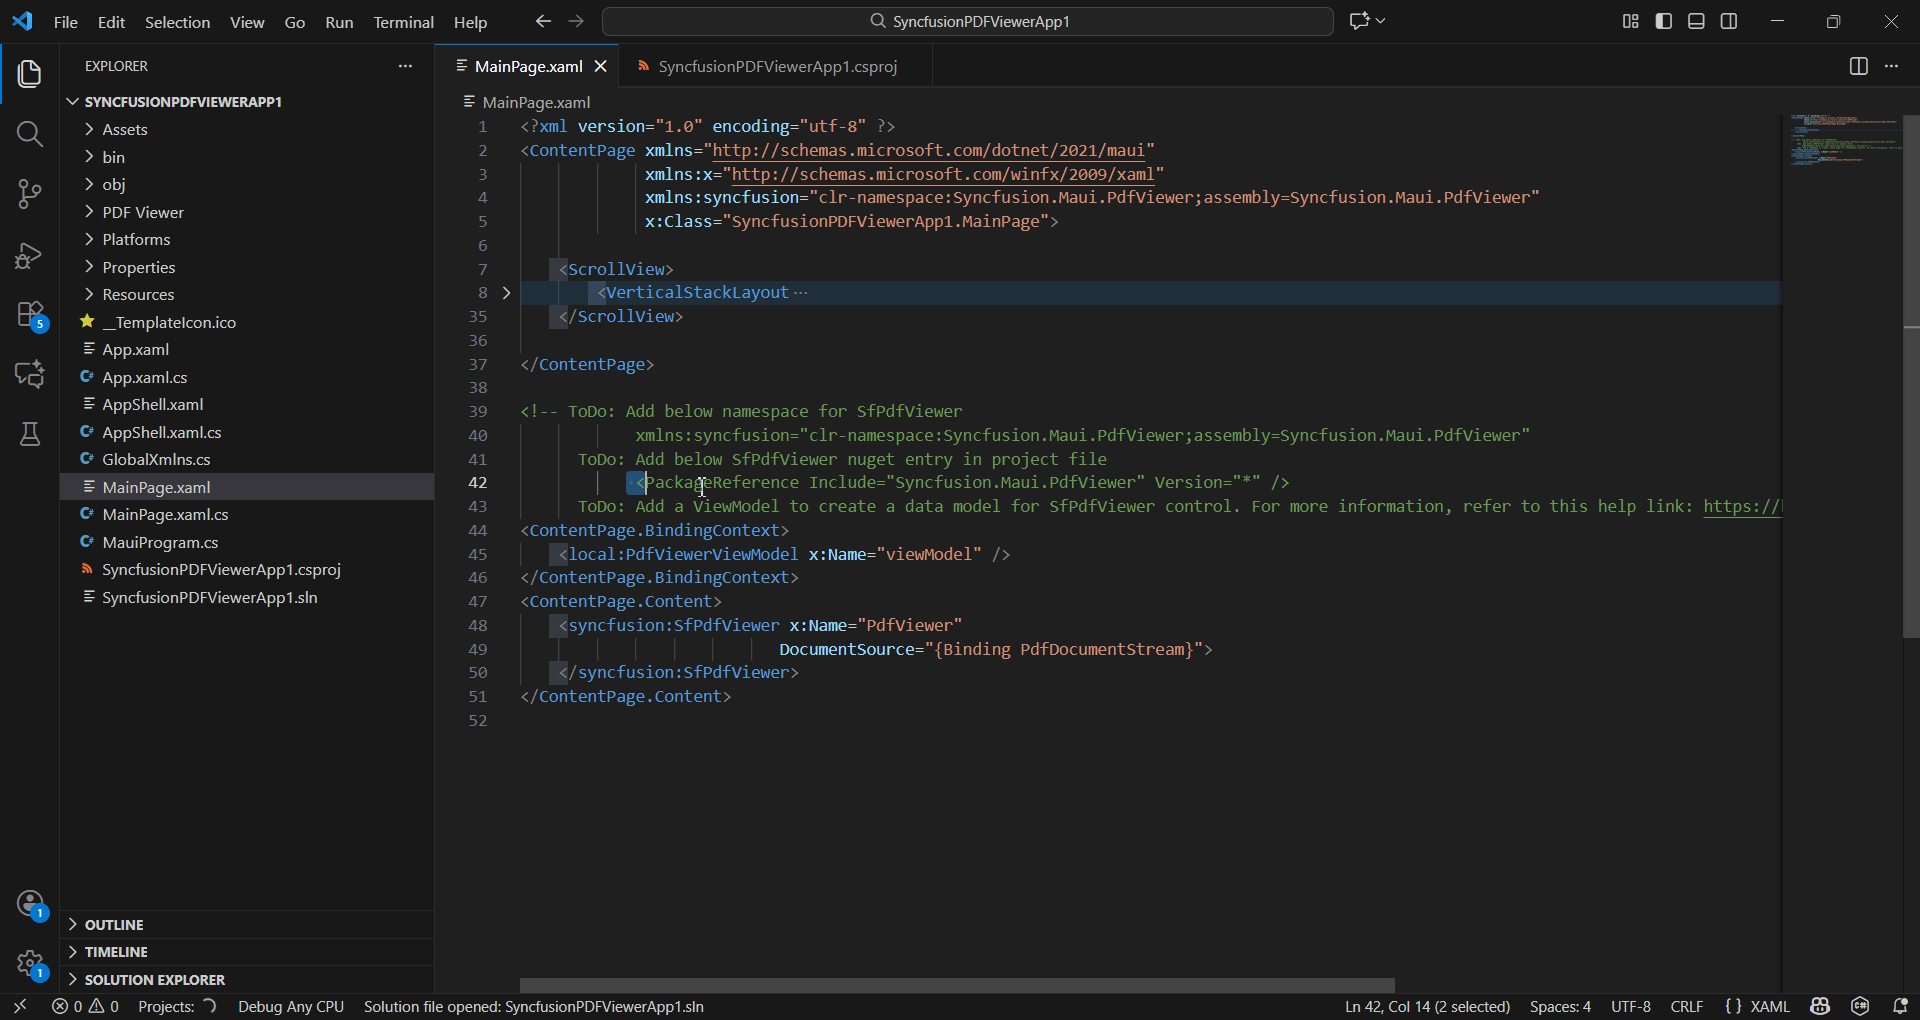Change UTF-8 file encoding
This screenshot has width=1920, height=1020.
click(x=1631, y=1006)
